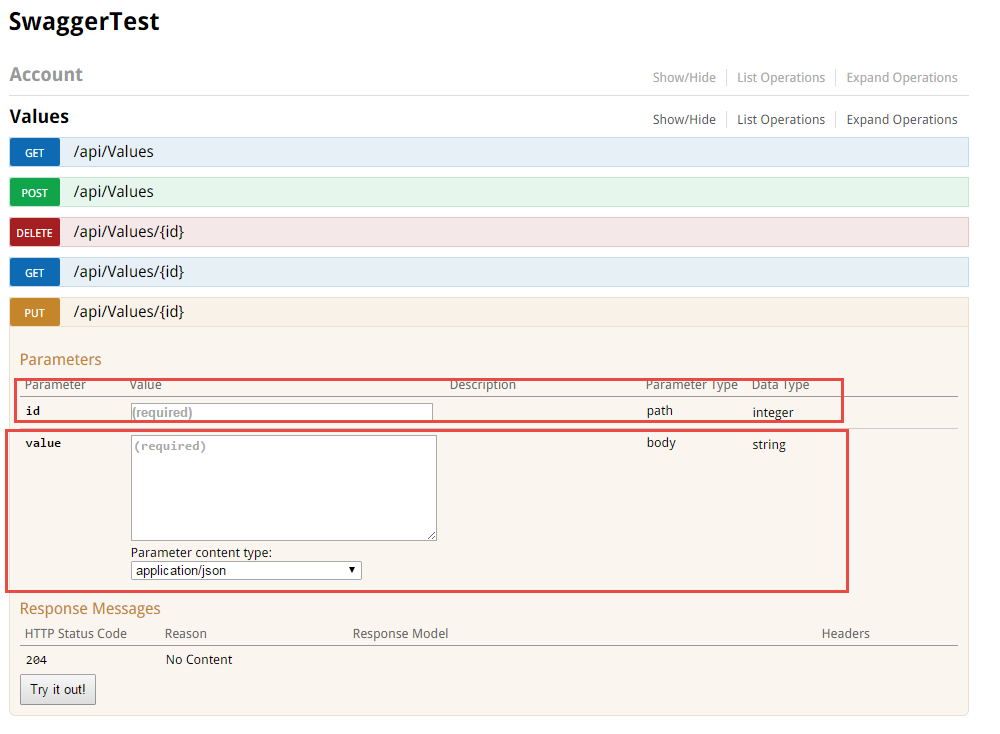Click the 'Response Model' column header

401,634
